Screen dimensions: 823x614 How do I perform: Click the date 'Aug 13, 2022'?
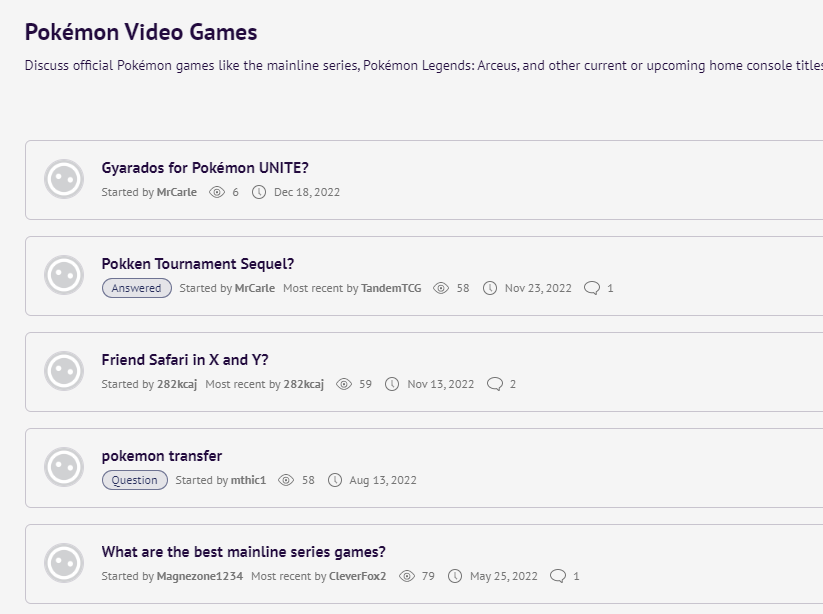383,481
